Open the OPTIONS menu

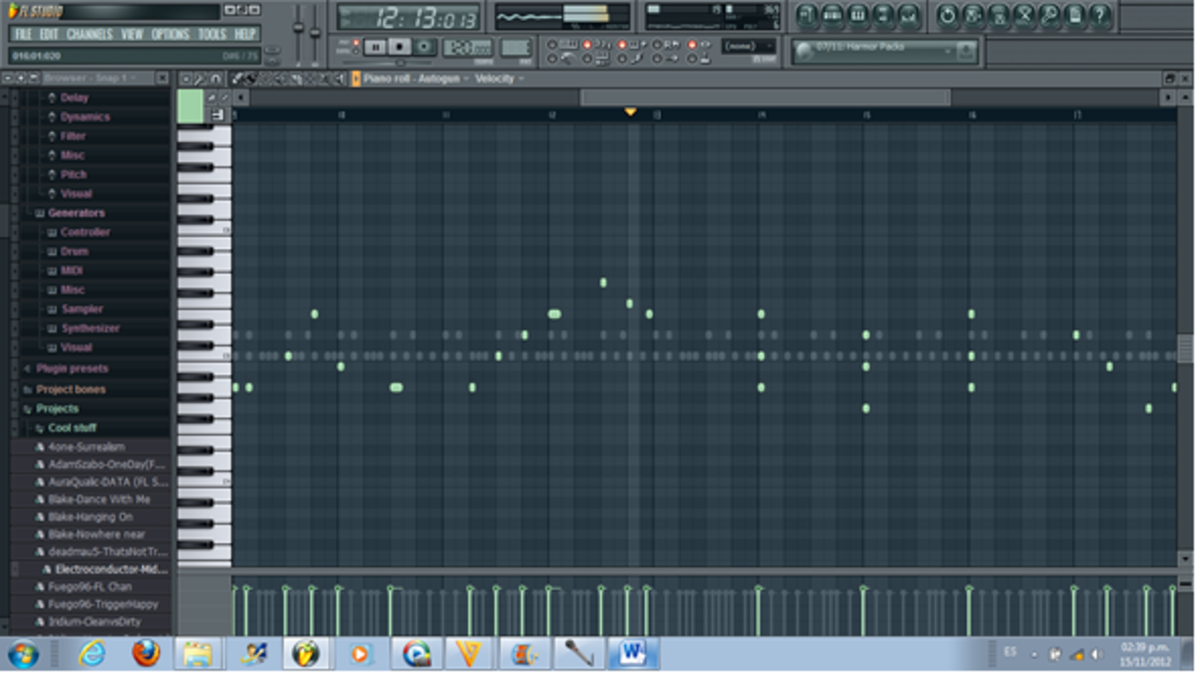[170, 34]
